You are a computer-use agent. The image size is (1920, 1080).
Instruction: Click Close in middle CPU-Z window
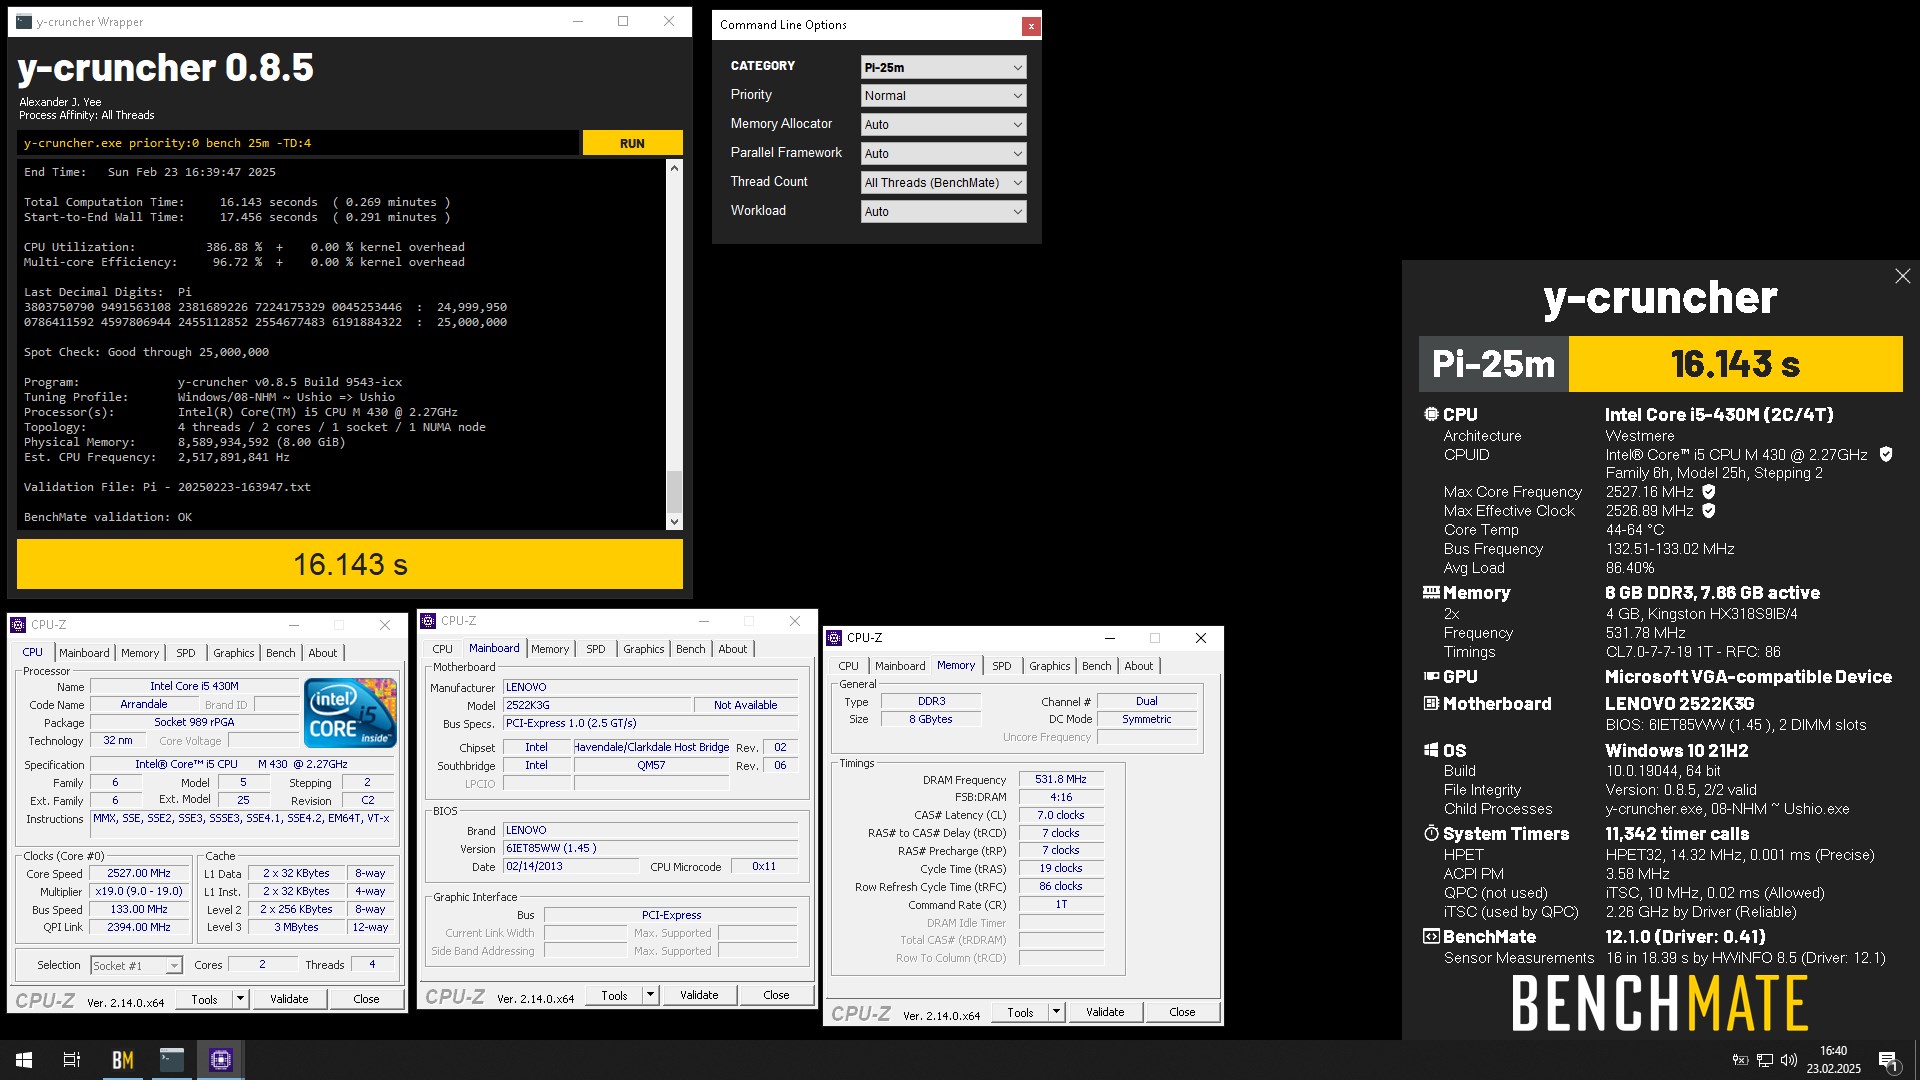point(776,995)
